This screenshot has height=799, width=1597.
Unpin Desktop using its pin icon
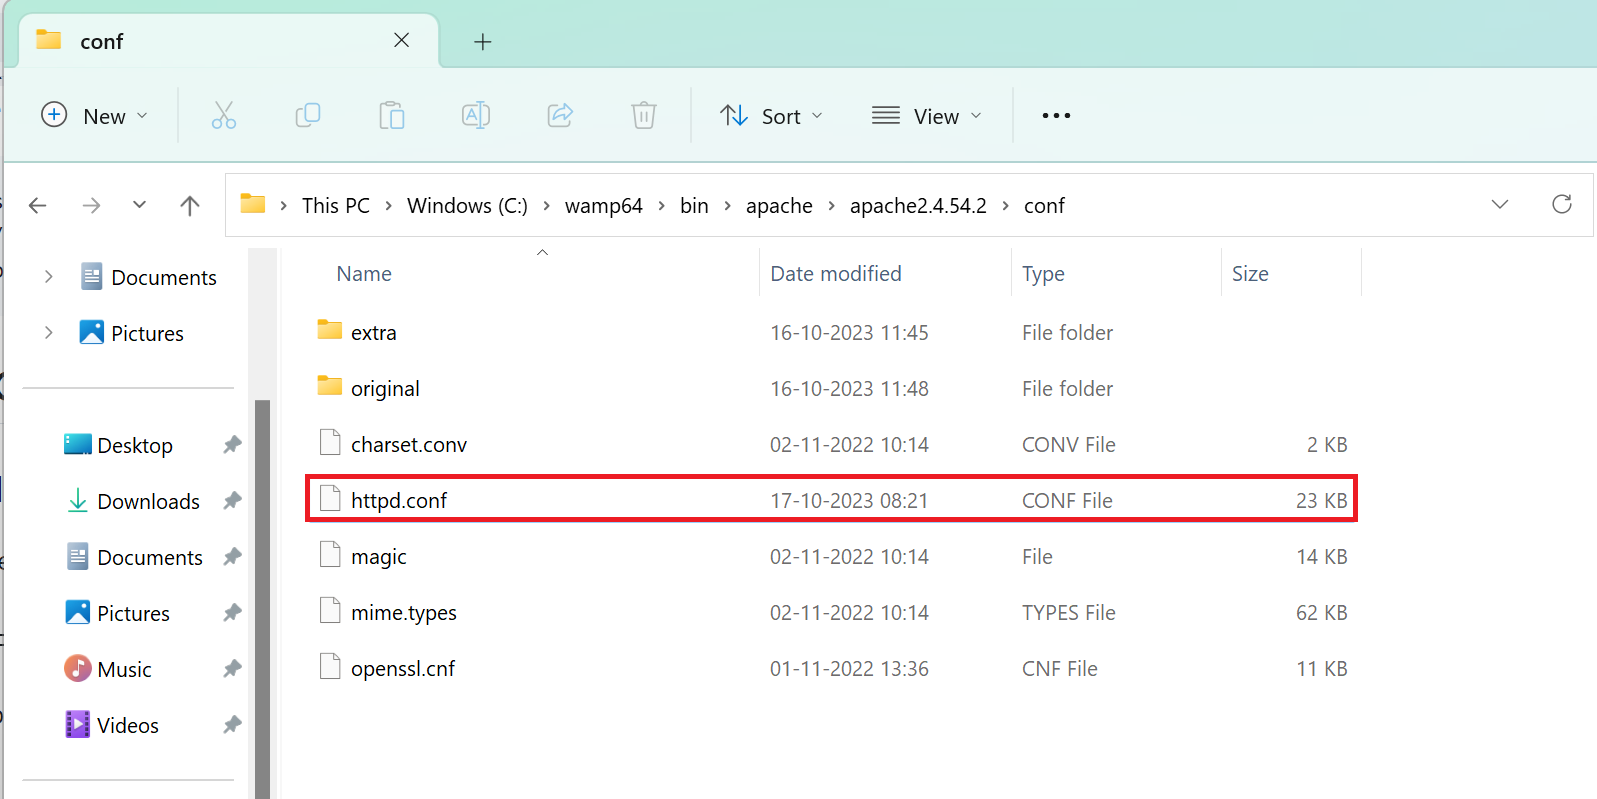tap(232, 445)
